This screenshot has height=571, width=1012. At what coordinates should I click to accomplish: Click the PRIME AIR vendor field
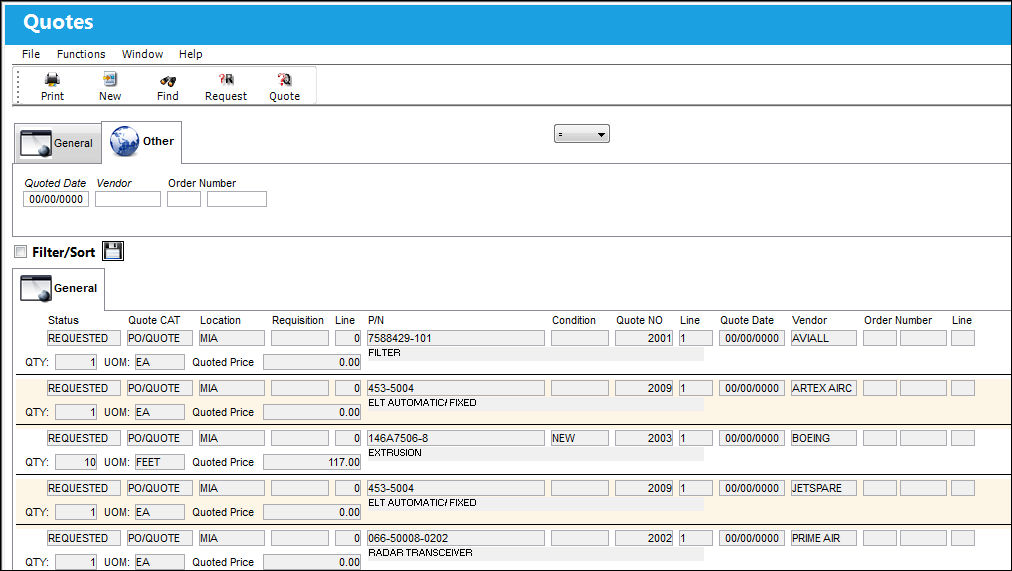[824, 538]
